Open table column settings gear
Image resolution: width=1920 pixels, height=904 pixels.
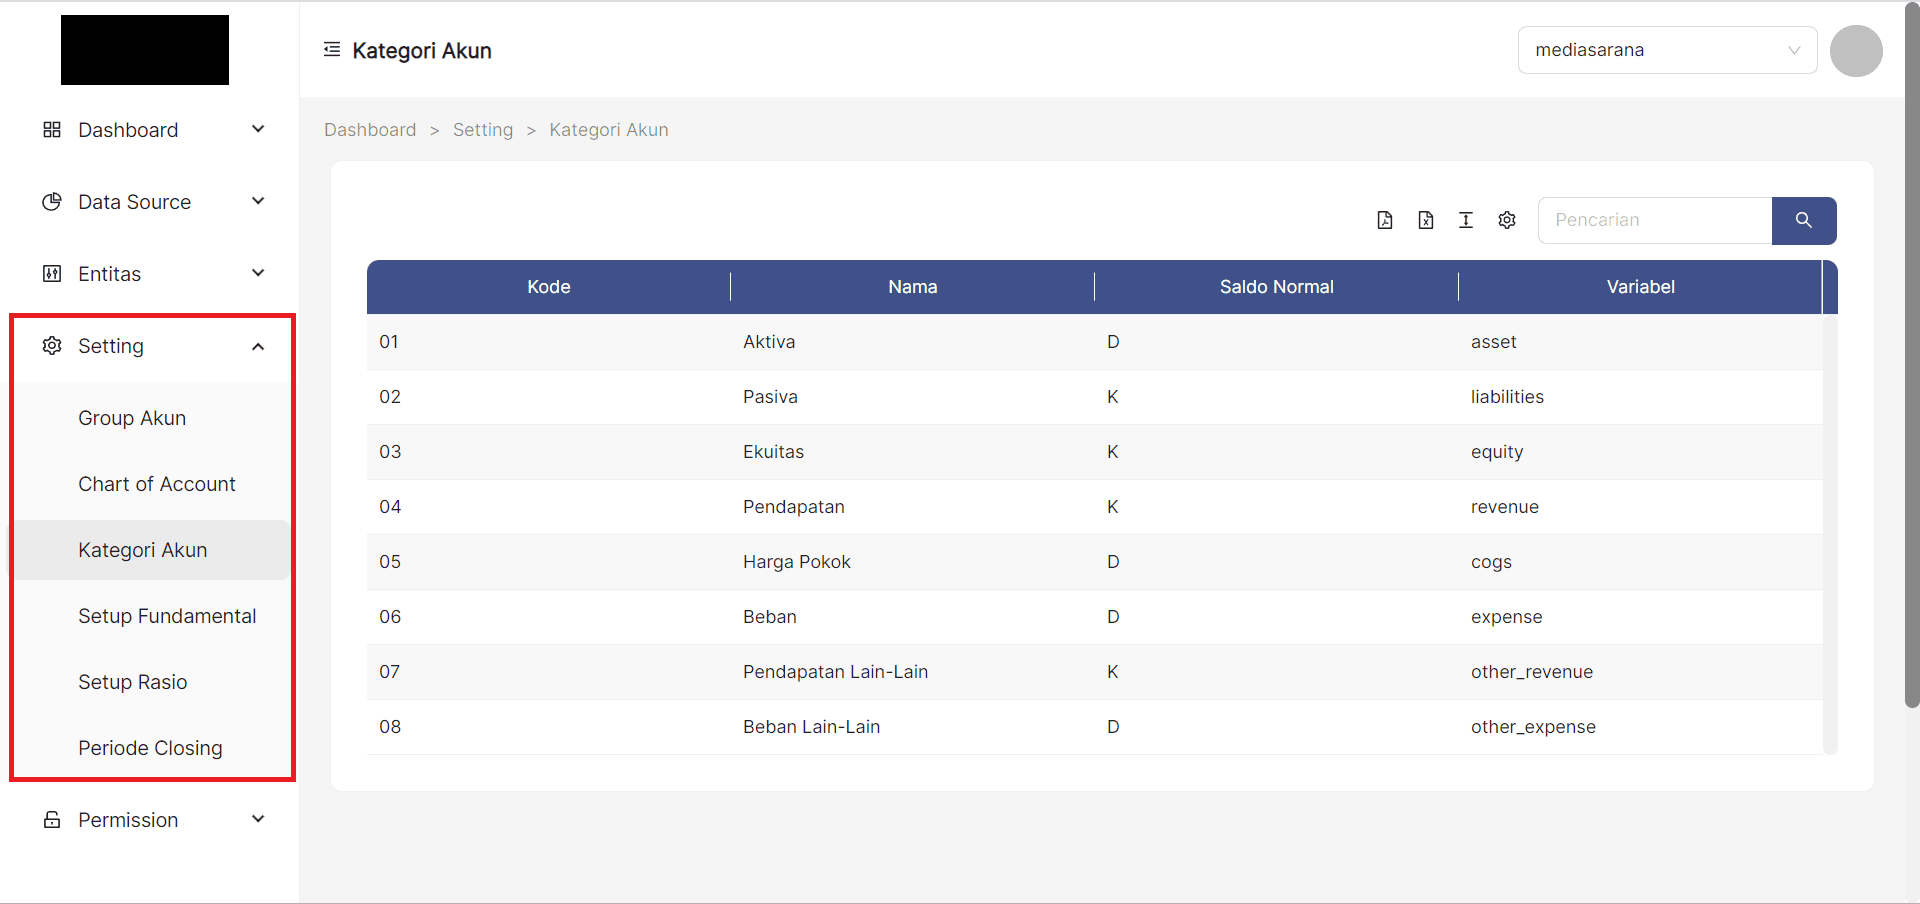coord(1507,220)
